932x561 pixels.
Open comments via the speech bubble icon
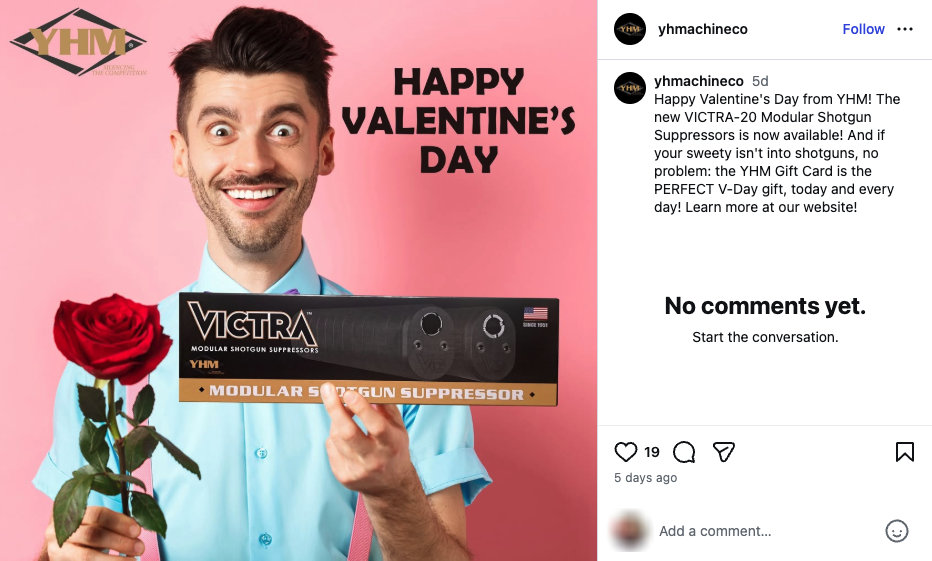[x=684, y=452]
